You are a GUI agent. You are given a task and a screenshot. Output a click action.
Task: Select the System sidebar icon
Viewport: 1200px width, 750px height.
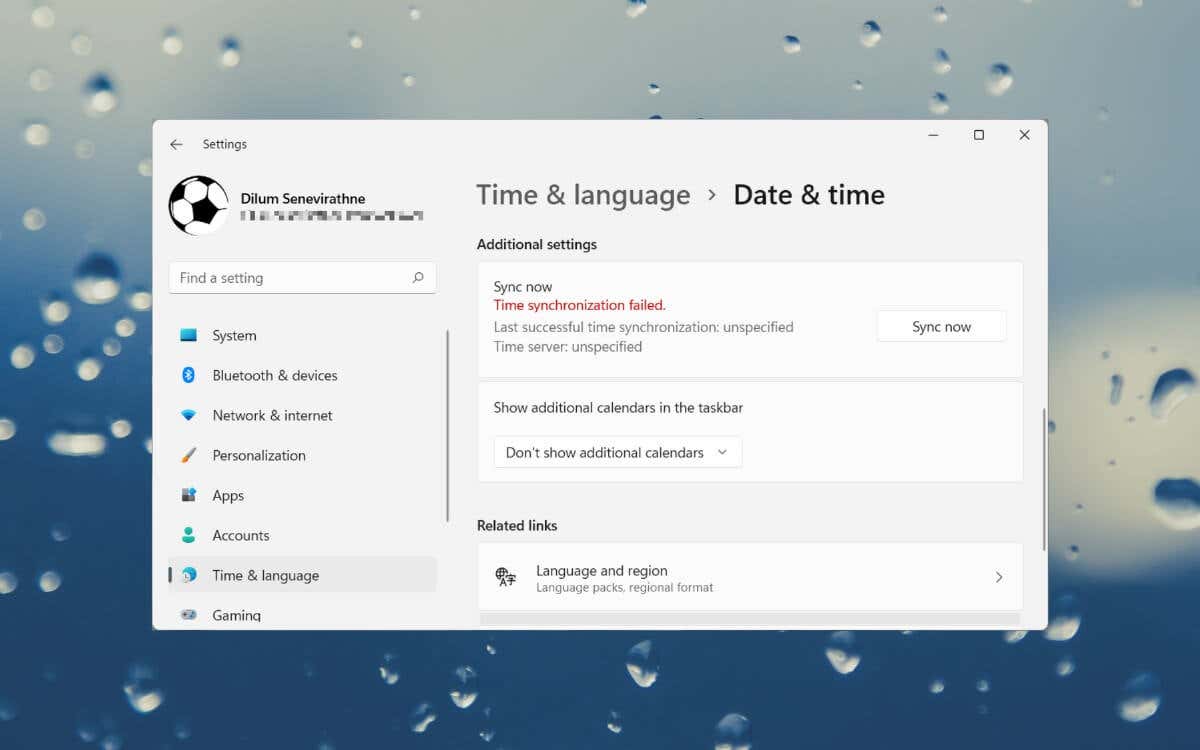pyautogui.click(x=188, y=335)
